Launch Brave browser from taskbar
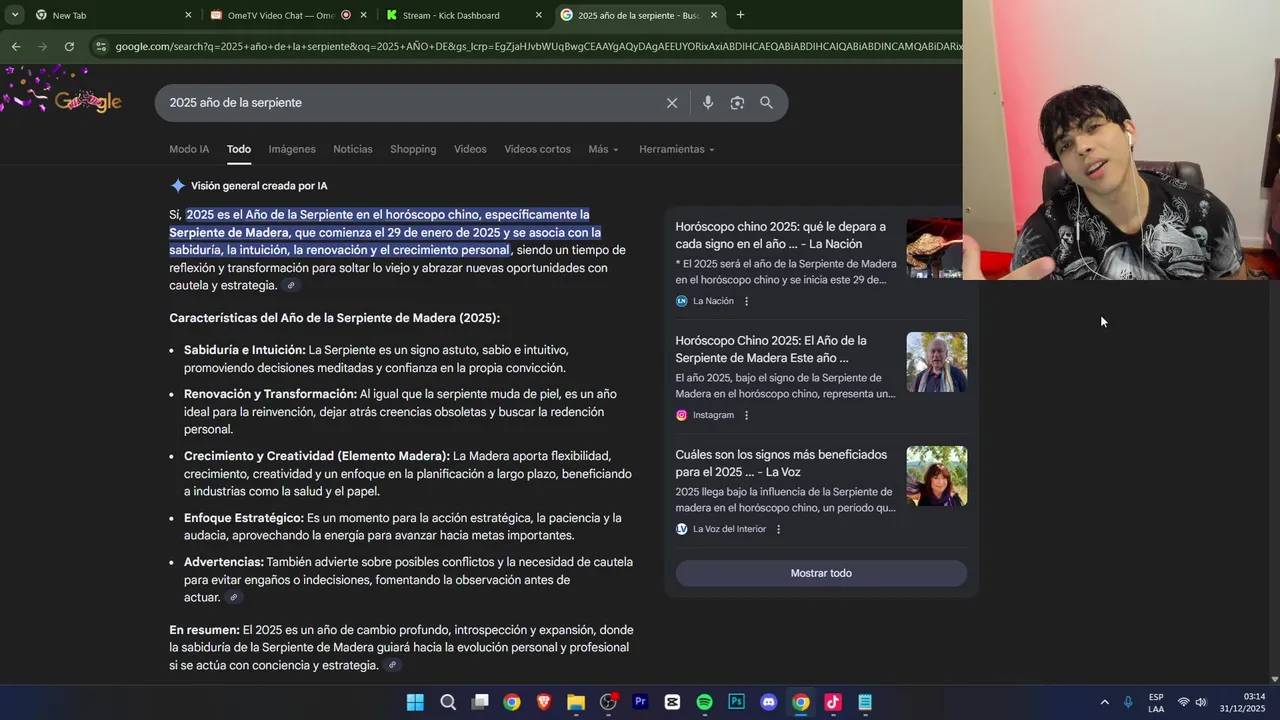1280x720 pixels. click(x=544, y=702)
